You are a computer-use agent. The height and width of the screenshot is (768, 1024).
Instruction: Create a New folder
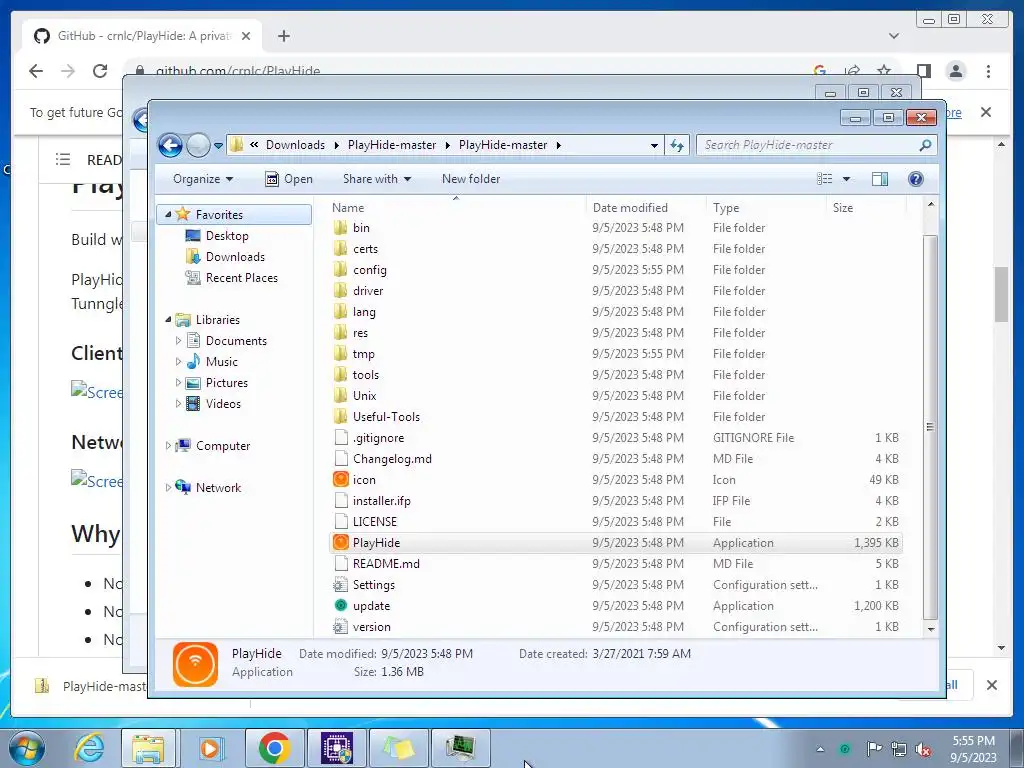(x=471, y=179)
